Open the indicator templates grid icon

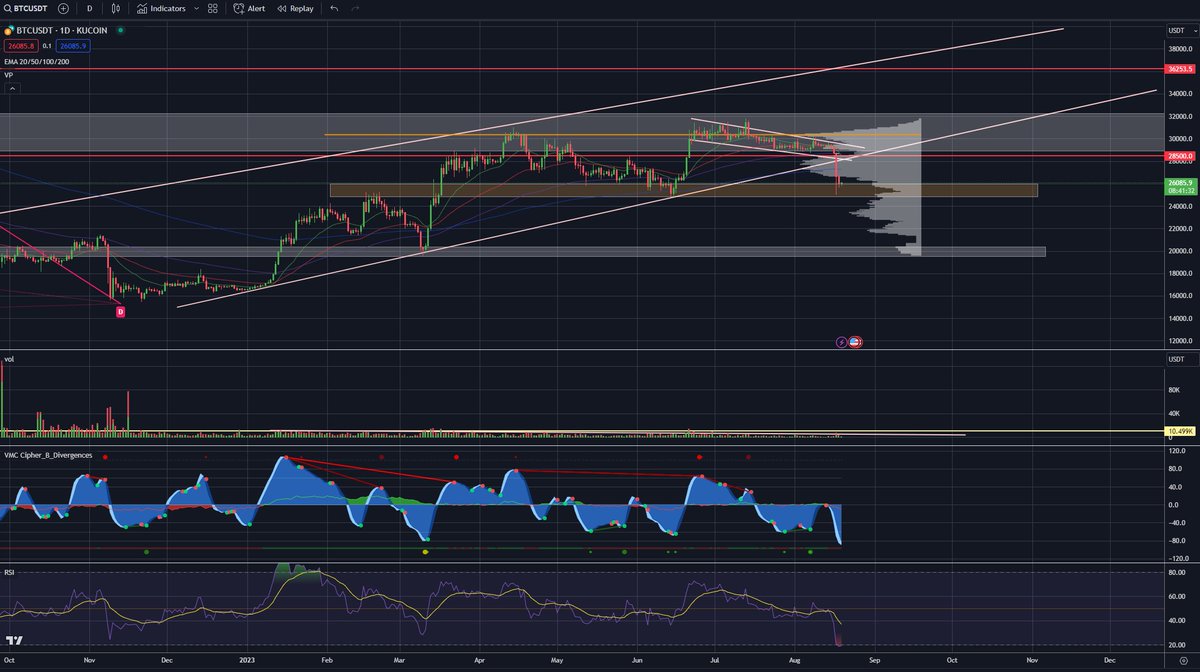(x=212, y=8)
